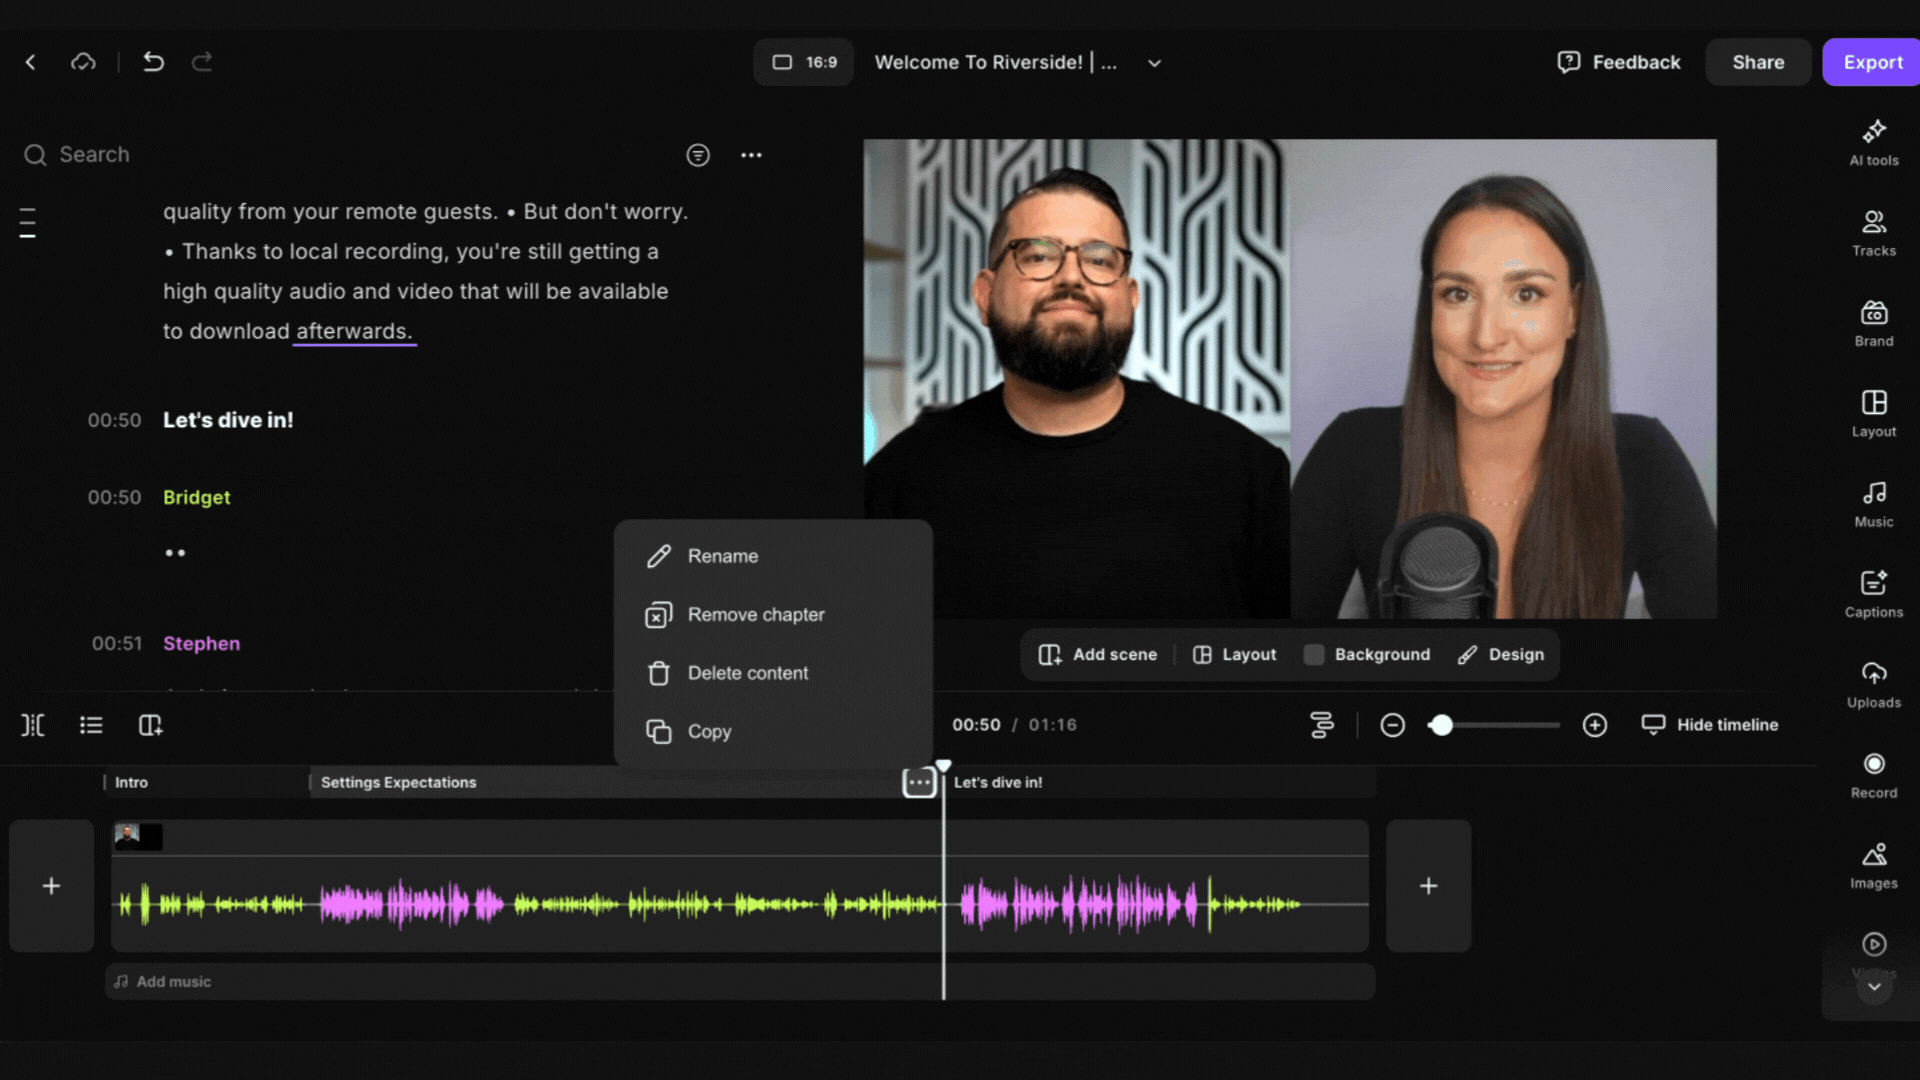Viewport: 1920px width, 1080px height.
Task: Open the Brand kit panel
Action: point(1873,323)
